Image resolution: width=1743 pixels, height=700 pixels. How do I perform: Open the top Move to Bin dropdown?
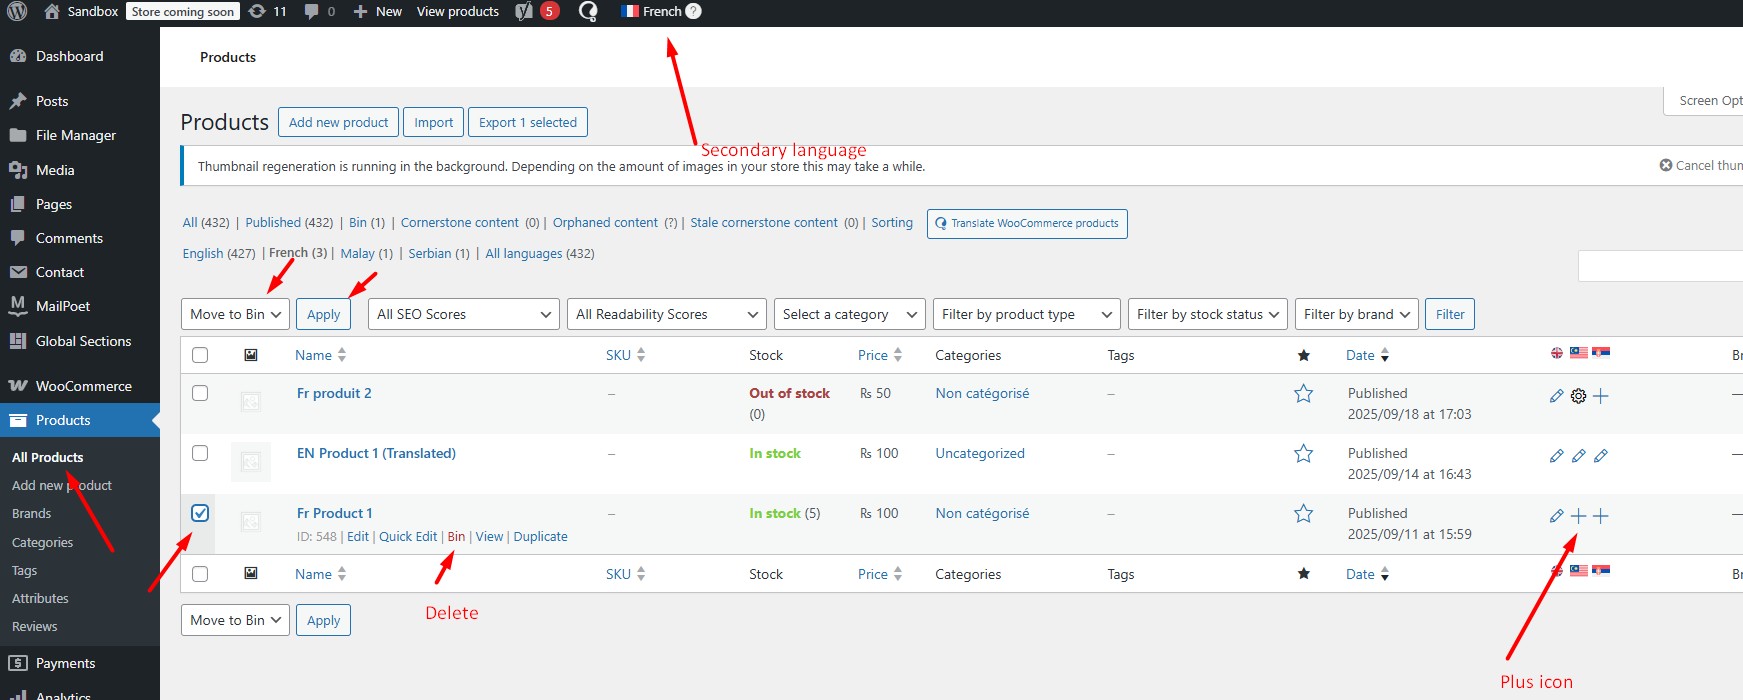pyautogui.click(x=235, y=314)
